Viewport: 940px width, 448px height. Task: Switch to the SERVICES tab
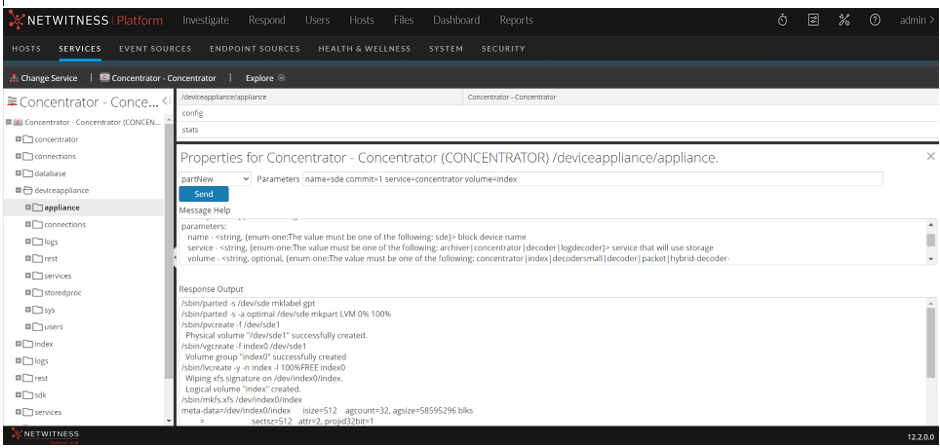click(80, 49)
